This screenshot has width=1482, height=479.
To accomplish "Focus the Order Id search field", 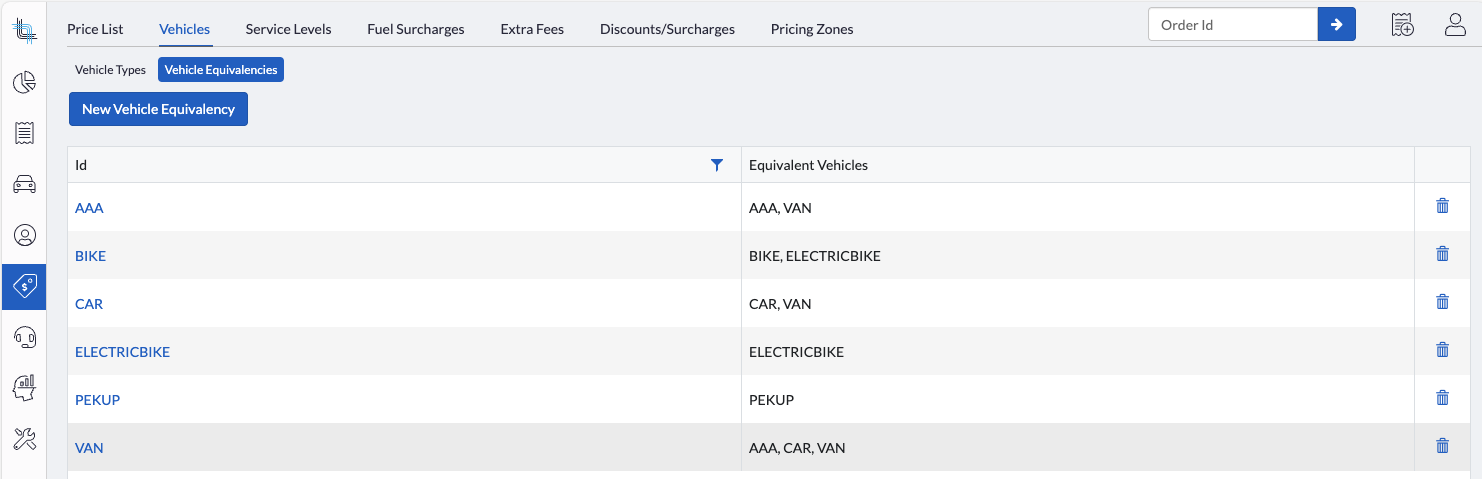I will click(x=1232, y=25).
